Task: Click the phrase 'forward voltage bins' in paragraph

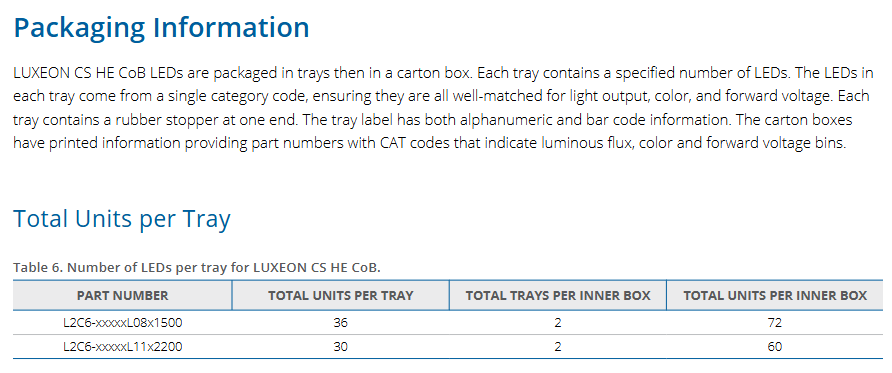Action: click(x=776, y=143)
